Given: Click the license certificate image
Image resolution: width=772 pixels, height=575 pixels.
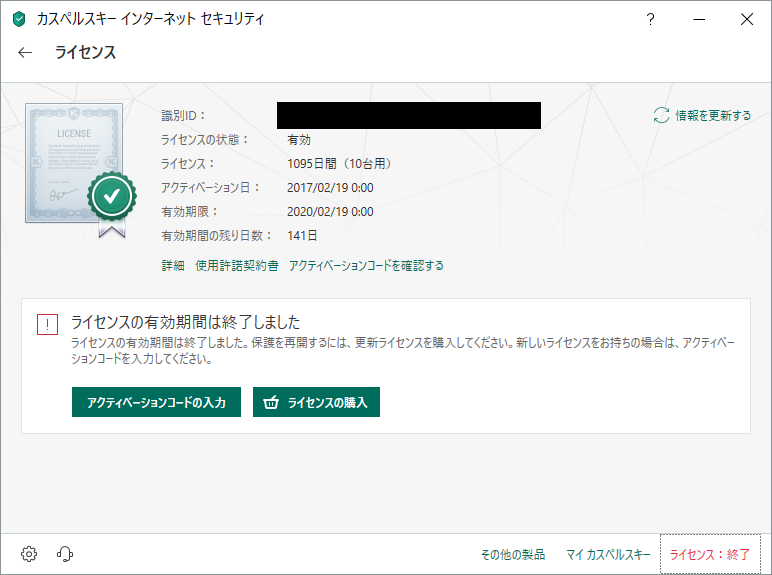Looking at the screenshot, I should [74, 163].
